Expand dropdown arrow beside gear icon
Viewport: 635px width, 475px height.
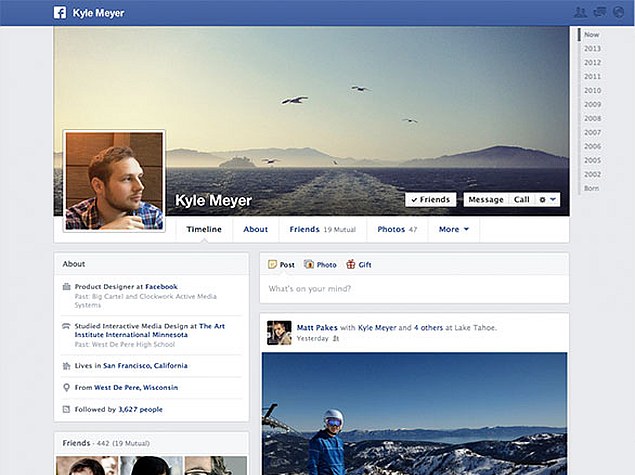coord(553,199)
